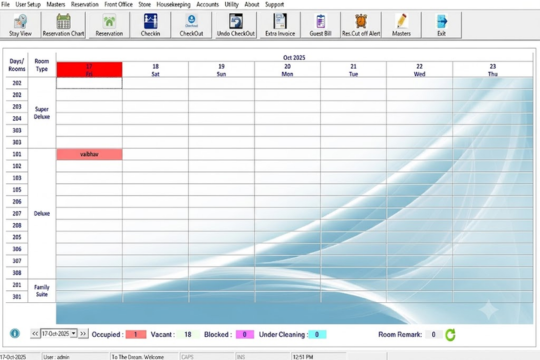
Task: Click the Family Suite room type label
Action: click(42, 291)
